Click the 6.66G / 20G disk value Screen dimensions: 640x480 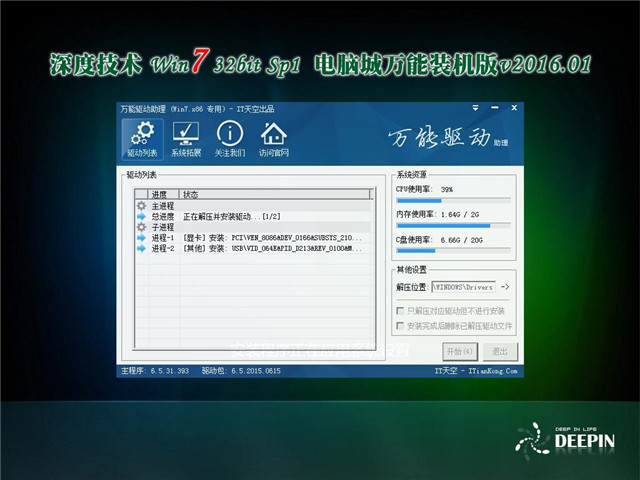coord(461,240)
